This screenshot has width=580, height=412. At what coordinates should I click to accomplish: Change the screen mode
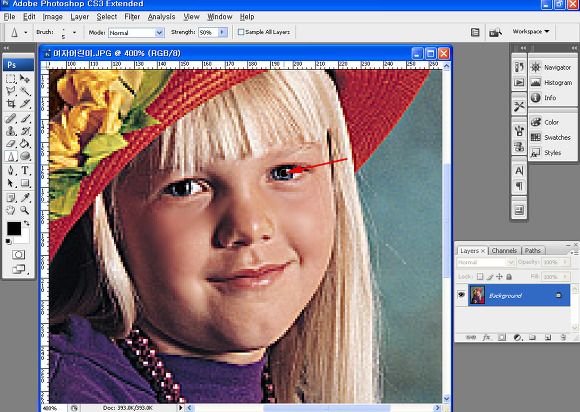click(x=18, y=270)
